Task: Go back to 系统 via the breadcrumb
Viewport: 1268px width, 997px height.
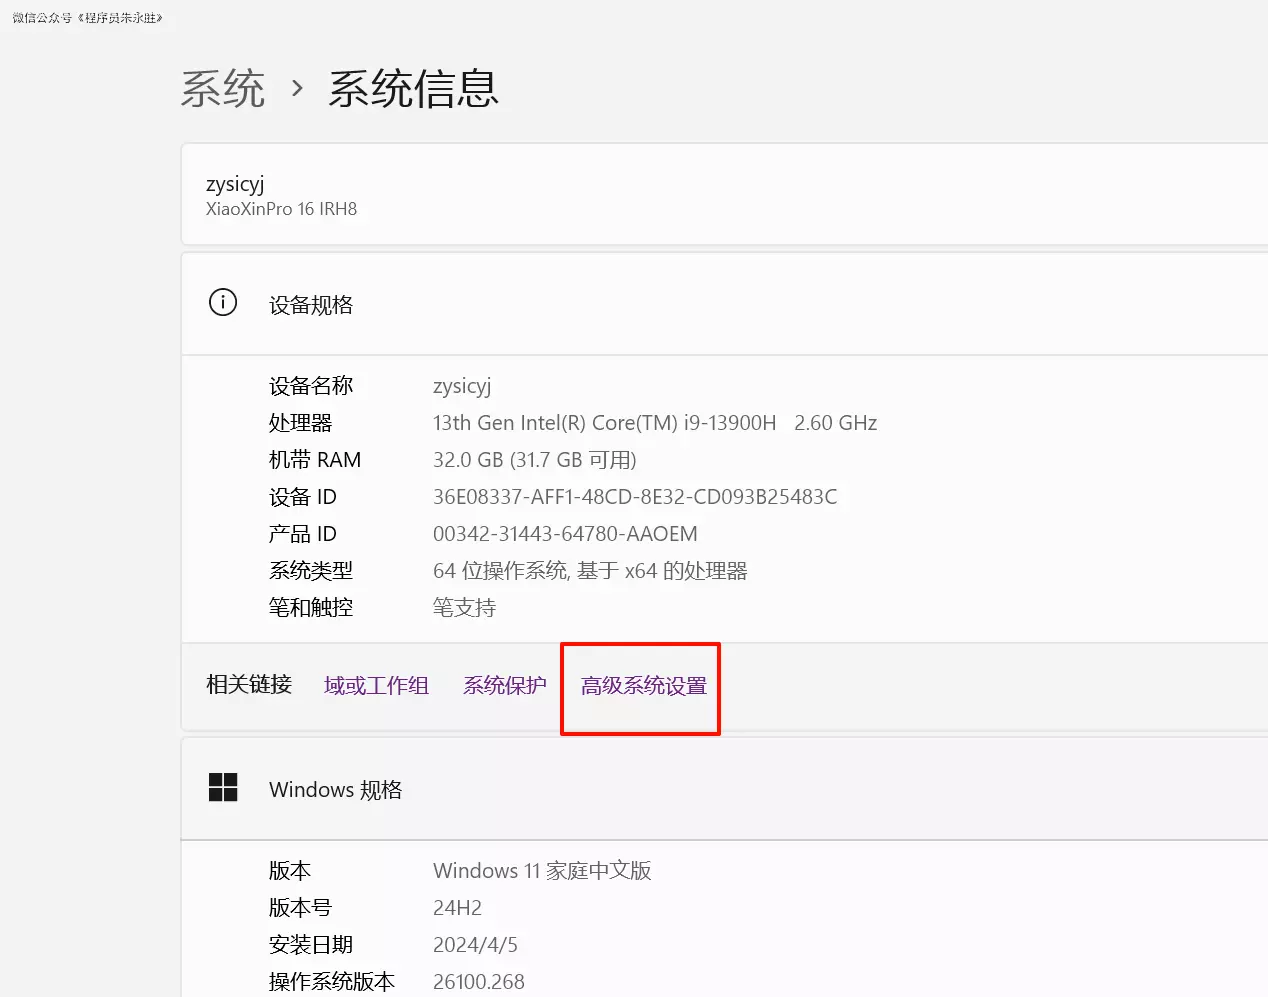Action: (223, 89)
